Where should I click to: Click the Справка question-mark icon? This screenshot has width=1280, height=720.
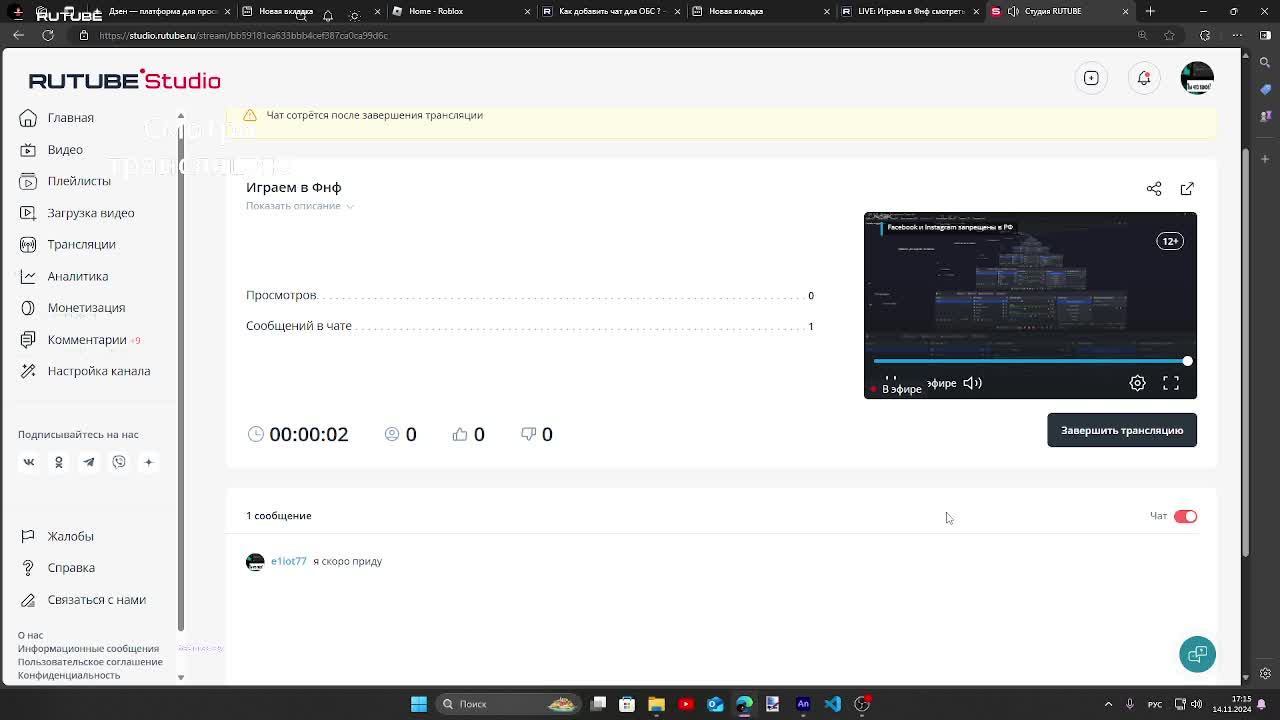coord(28,568)
